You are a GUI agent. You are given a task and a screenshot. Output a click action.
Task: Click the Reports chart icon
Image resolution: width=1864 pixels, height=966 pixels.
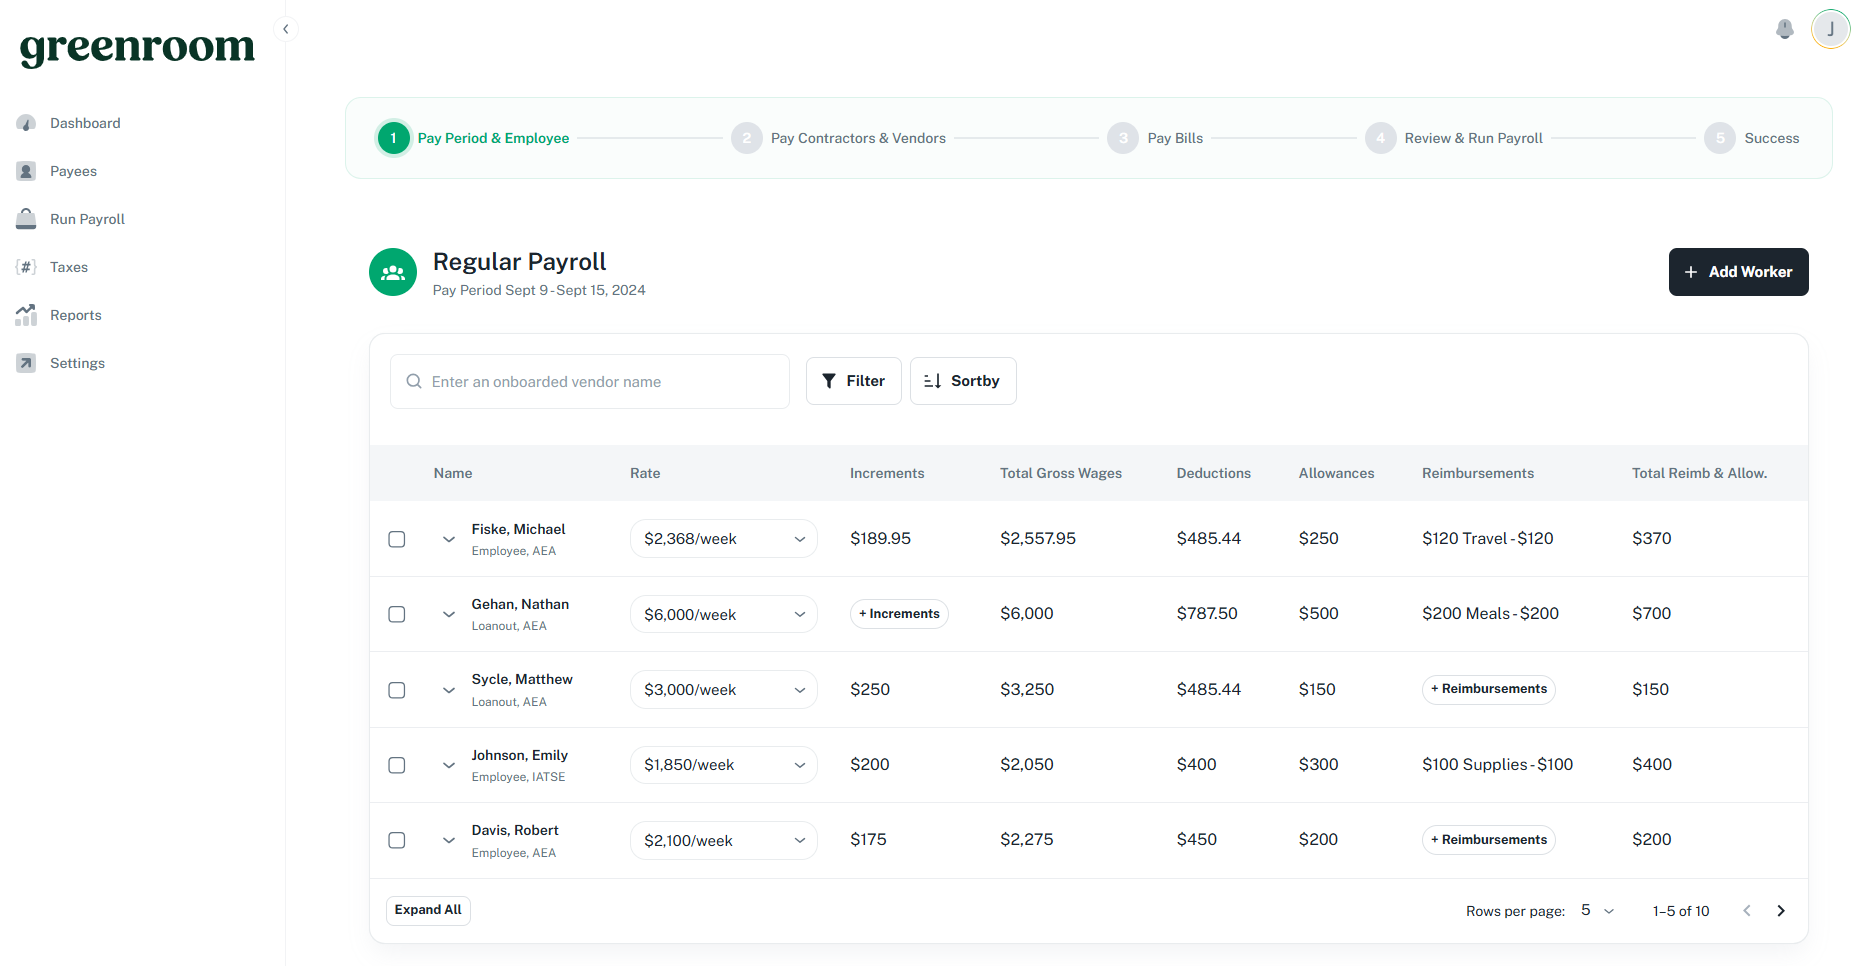coord(26,315)
